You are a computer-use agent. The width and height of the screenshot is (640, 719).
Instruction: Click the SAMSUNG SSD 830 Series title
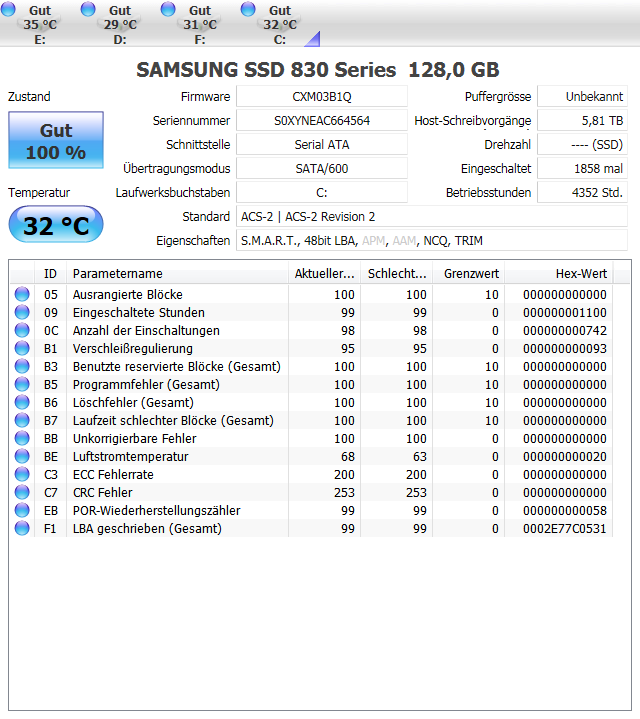[x=318, y=70]
